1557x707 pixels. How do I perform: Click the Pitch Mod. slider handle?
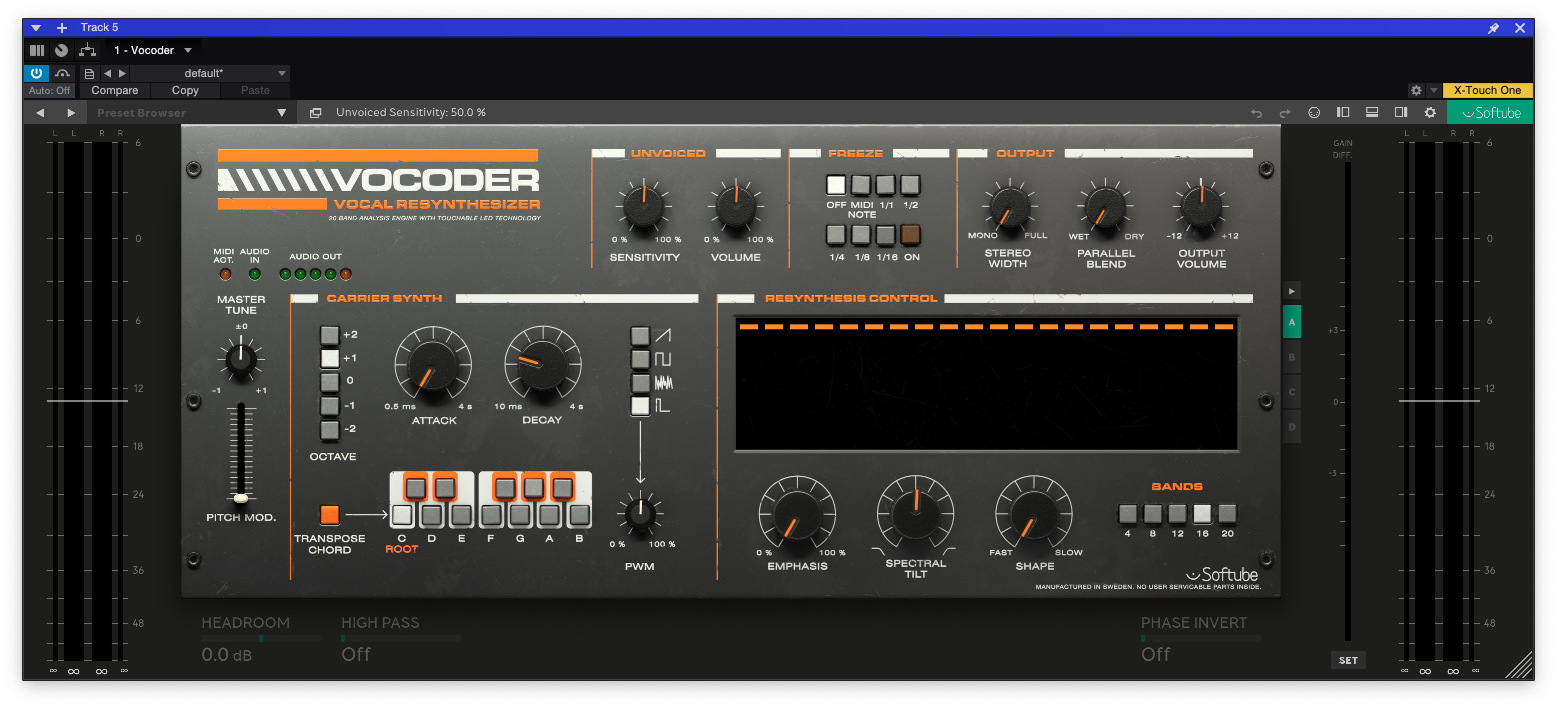point(240,497)
